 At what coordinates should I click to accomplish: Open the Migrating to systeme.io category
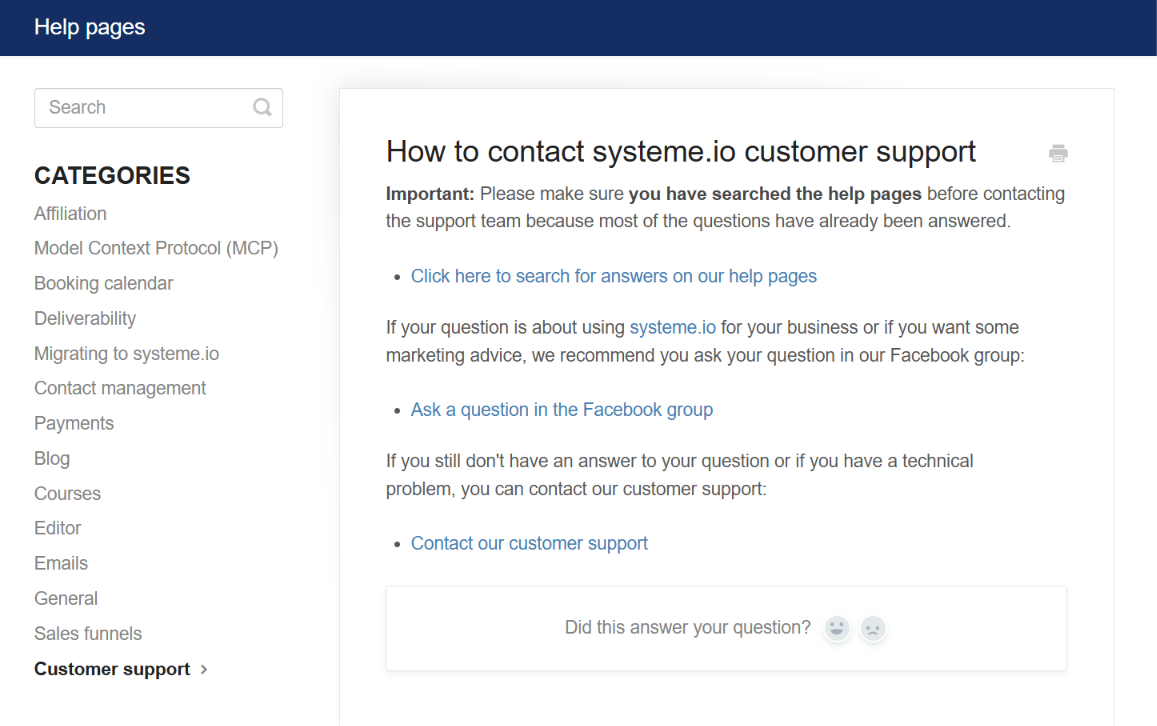[x=126, y=353]
